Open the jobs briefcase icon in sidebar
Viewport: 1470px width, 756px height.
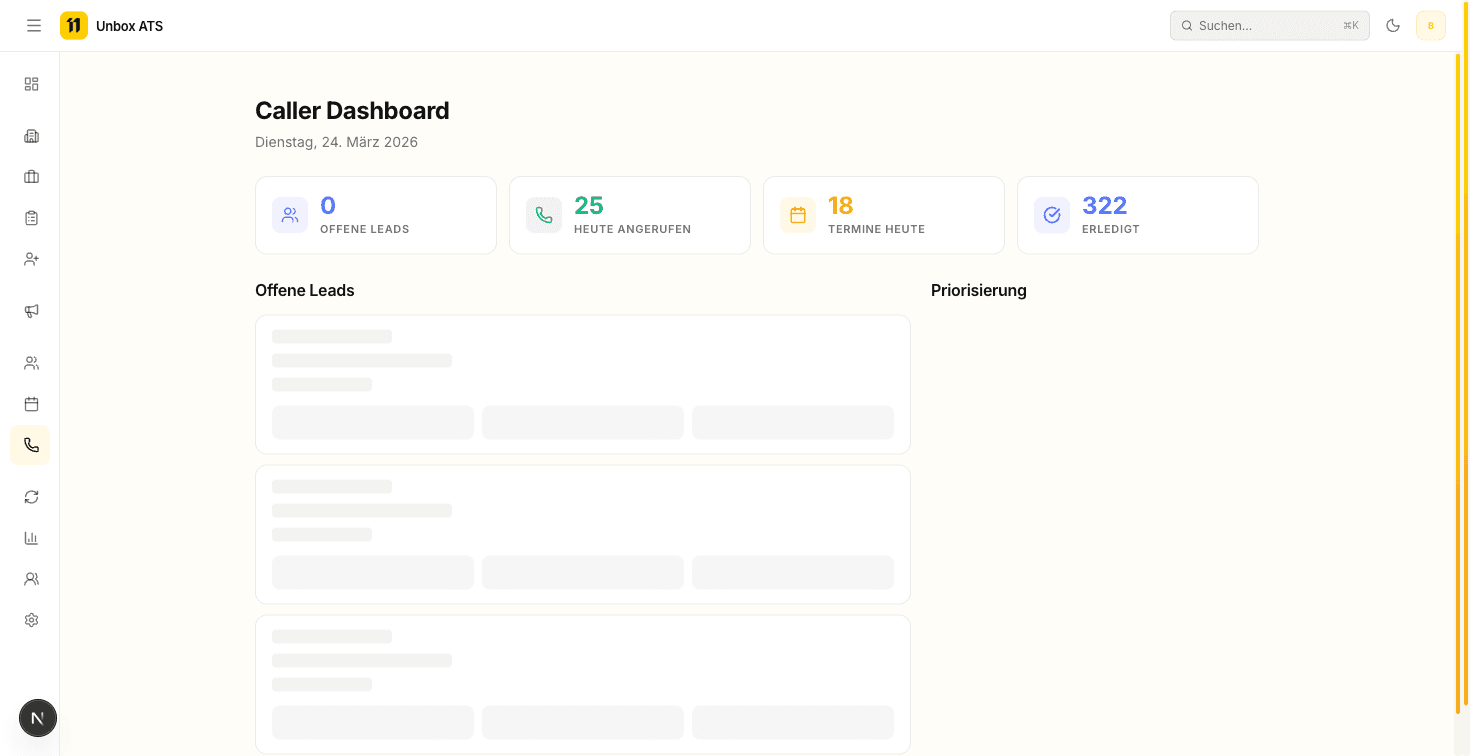click(30, 176)
